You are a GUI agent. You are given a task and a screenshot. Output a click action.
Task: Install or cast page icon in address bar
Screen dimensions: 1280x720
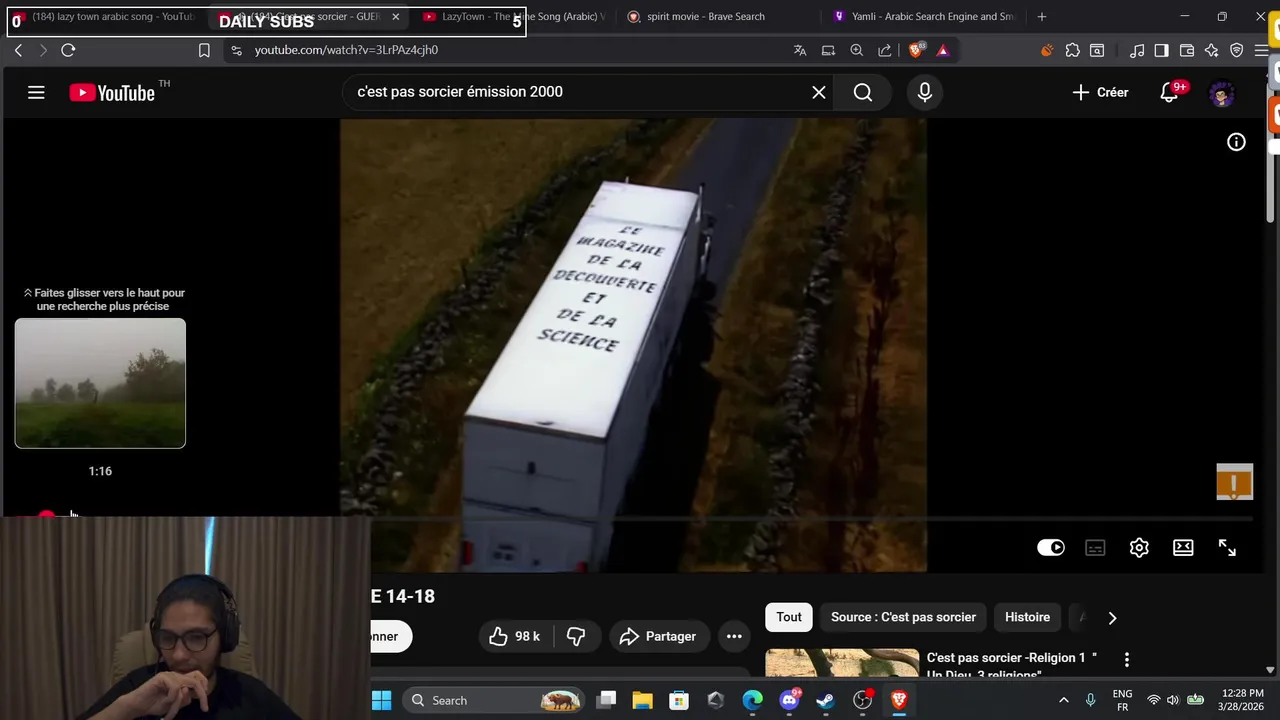coord(828,50)
